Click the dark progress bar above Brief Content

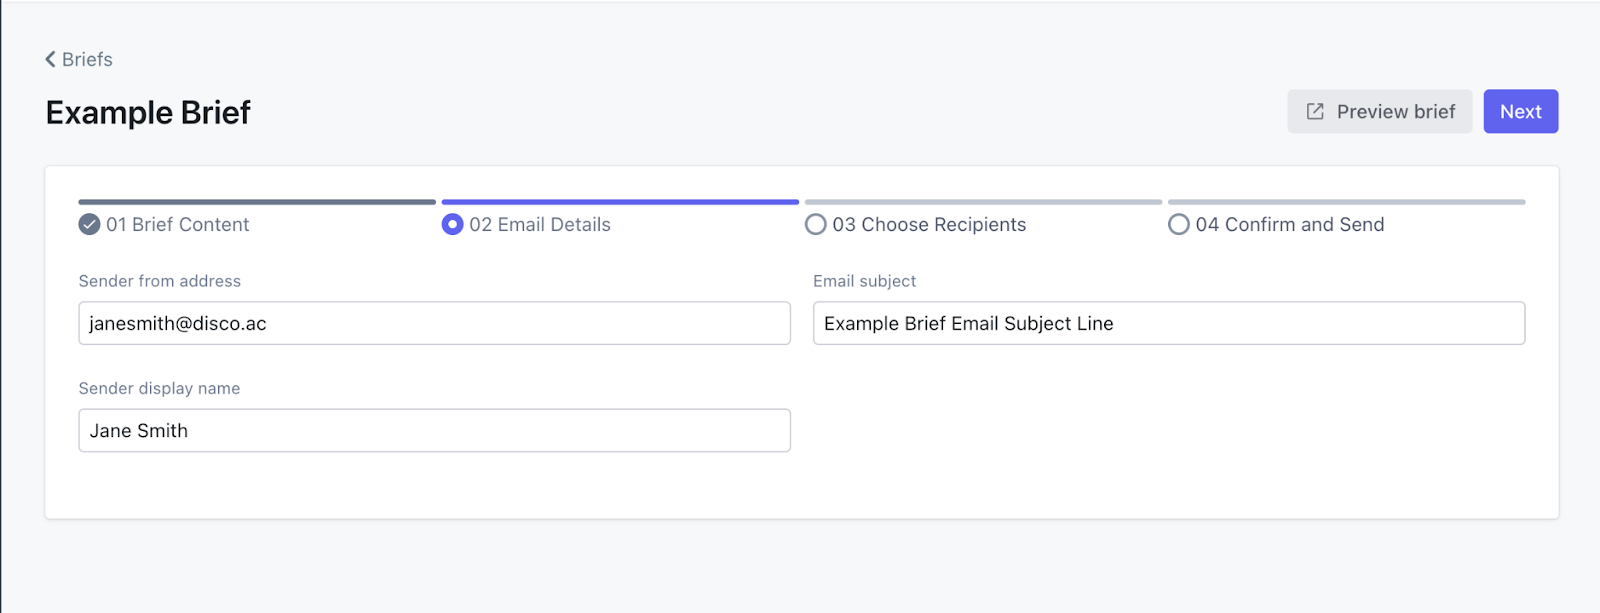257,202
